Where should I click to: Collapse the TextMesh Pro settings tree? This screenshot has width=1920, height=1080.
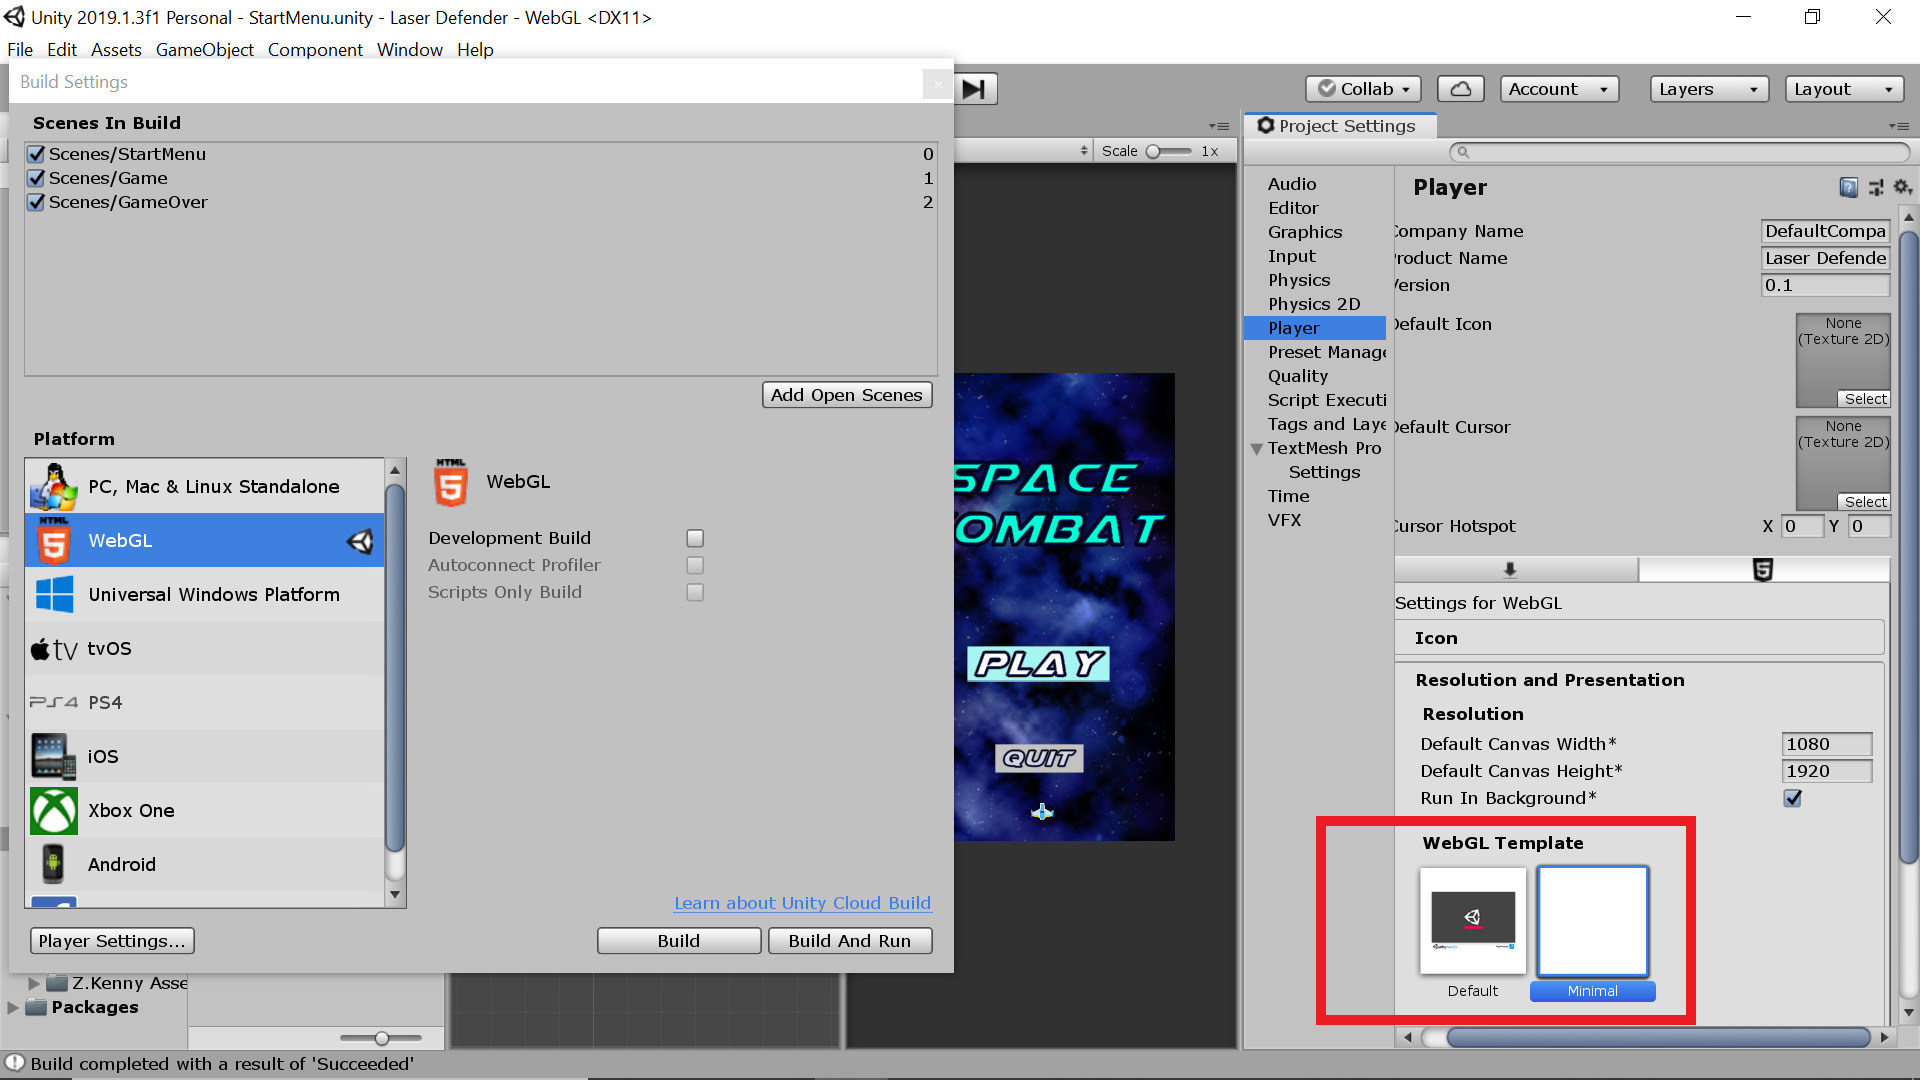[1257, 449]
